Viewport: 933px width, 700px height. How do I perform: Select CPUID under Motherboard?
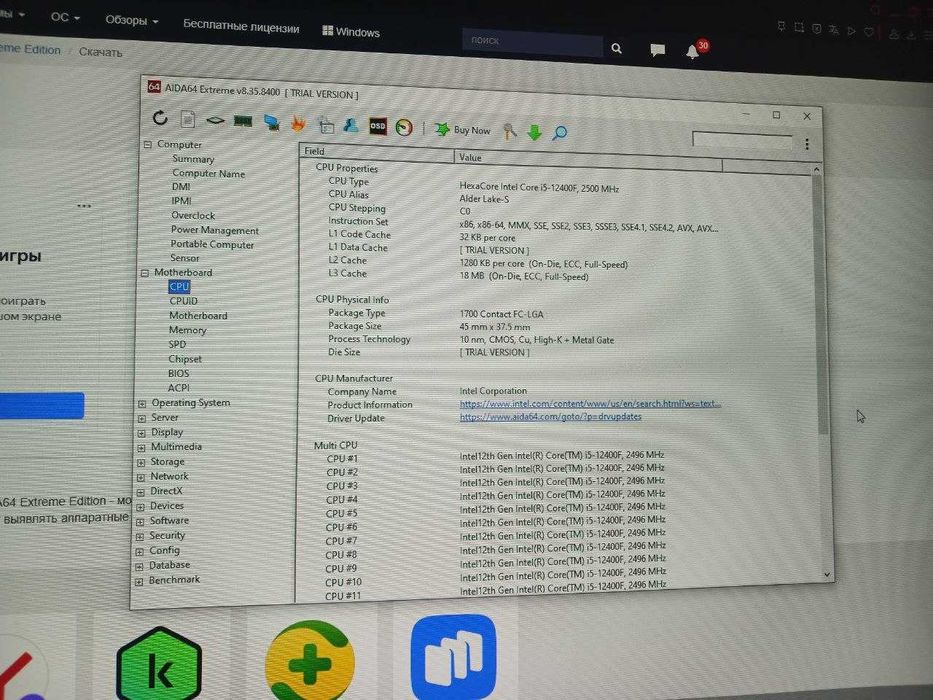pyautogui.click(x=183, y=301)
